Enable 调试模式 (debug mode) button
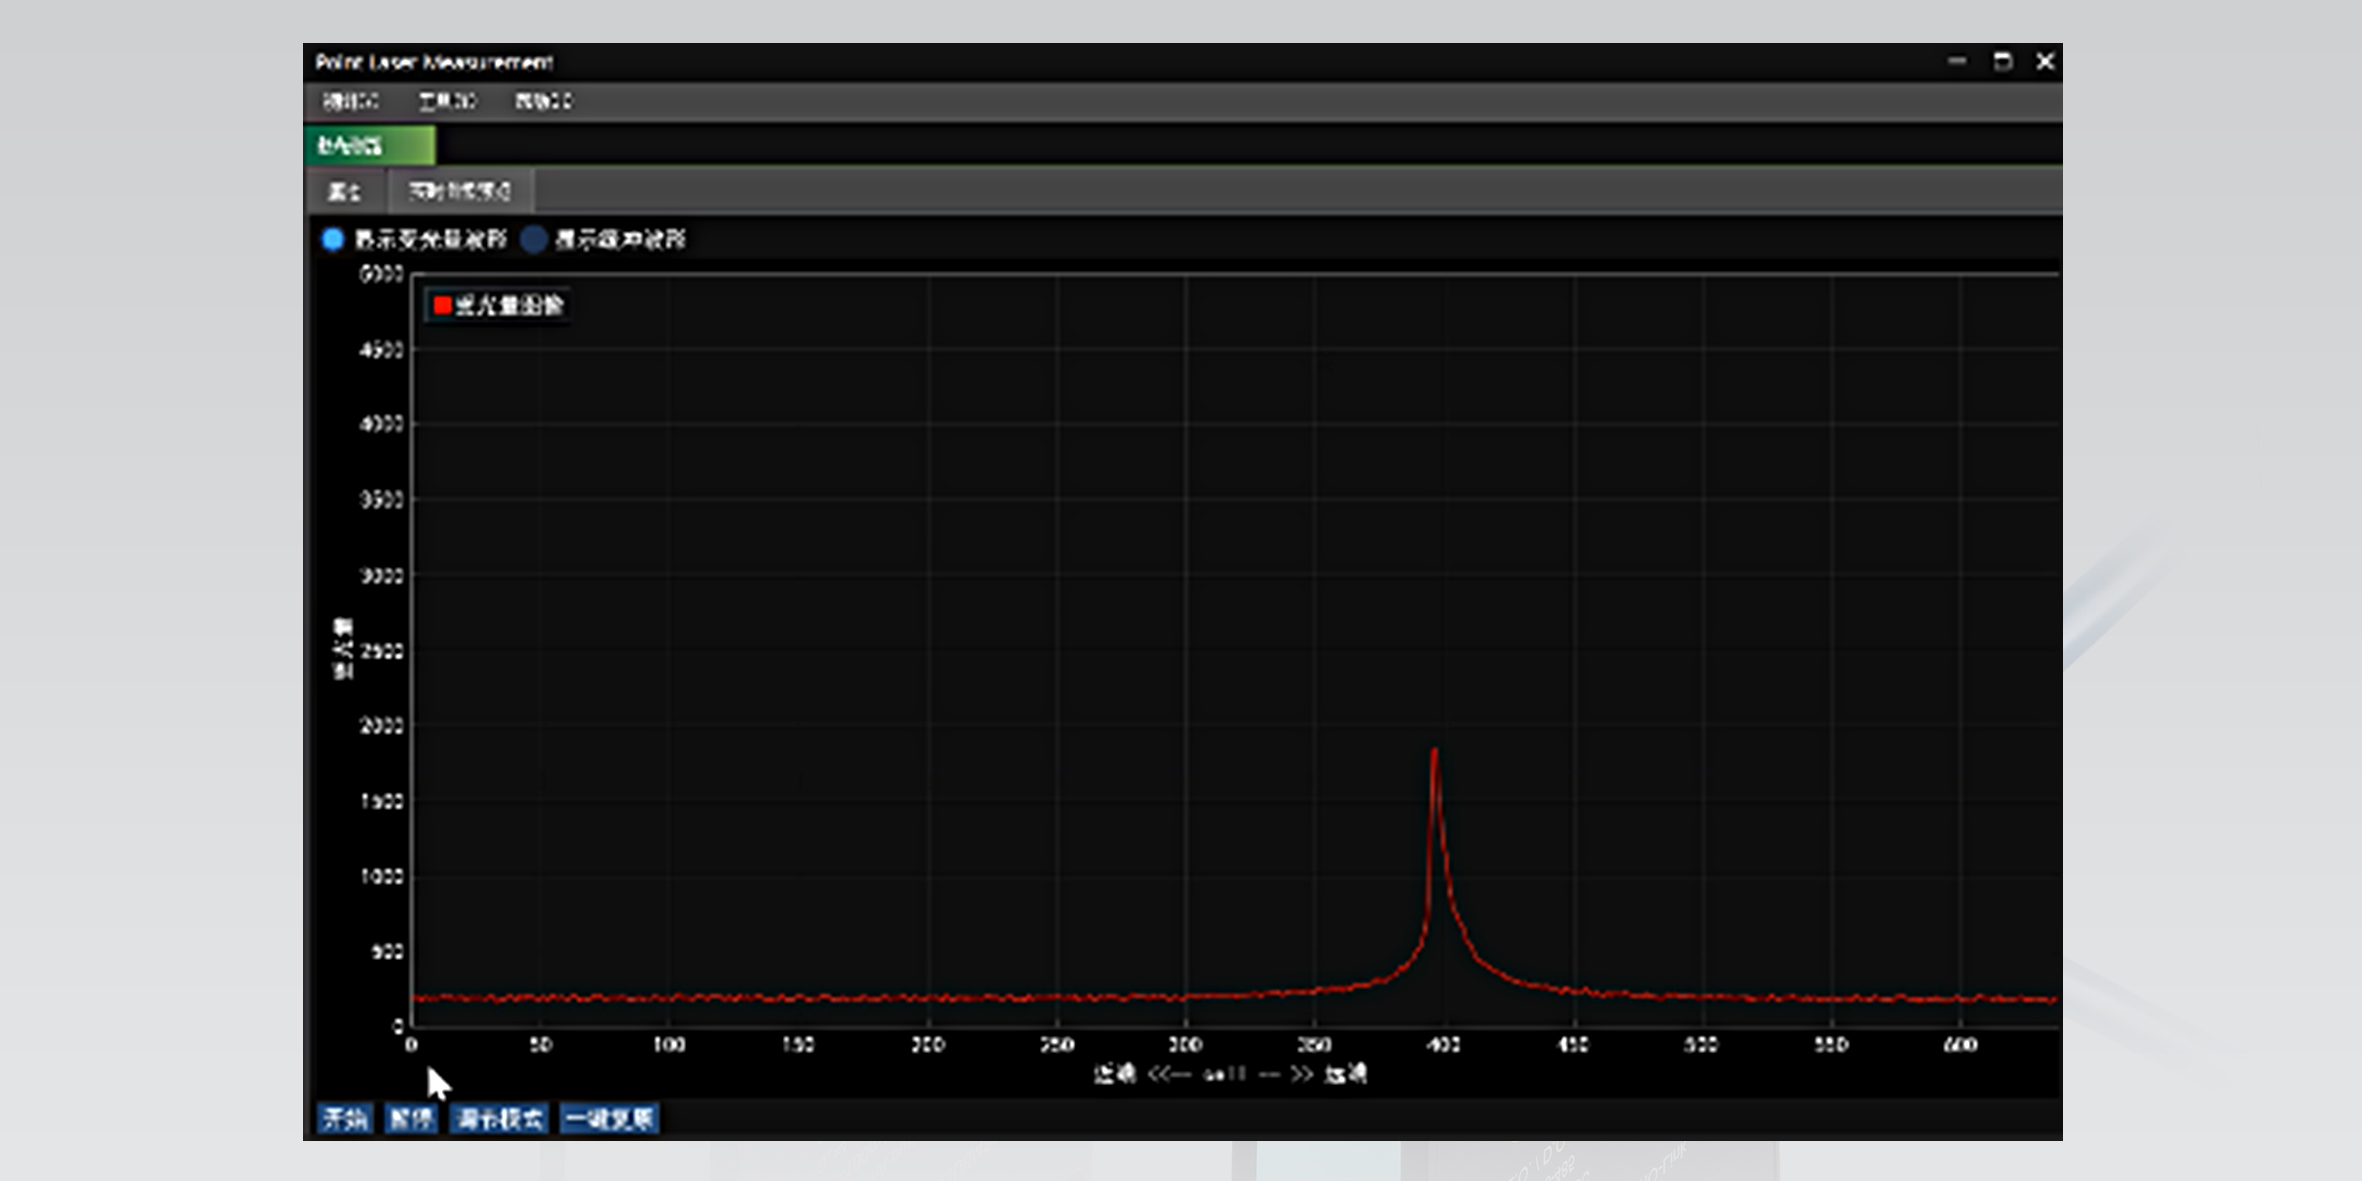The width and height of the screenshot is (2362, 1181). pyautogui.click(x=498, y=1118)
